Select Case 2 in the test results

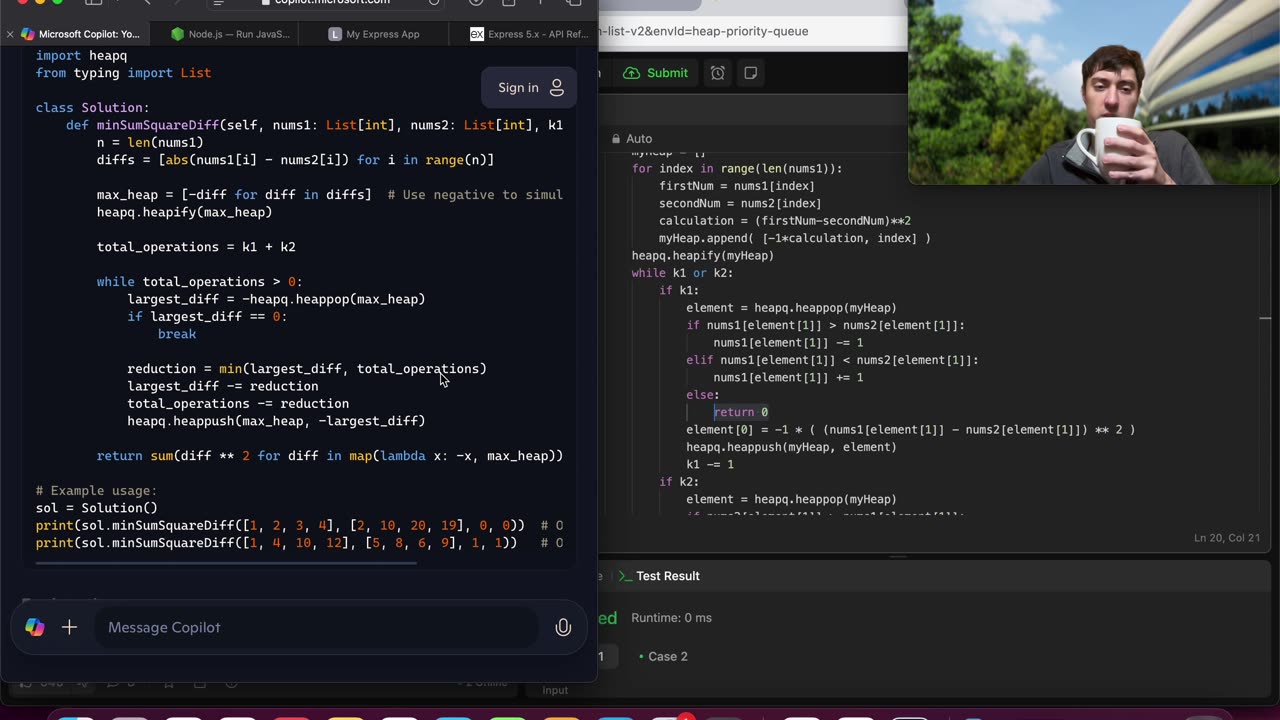point(664,656)
